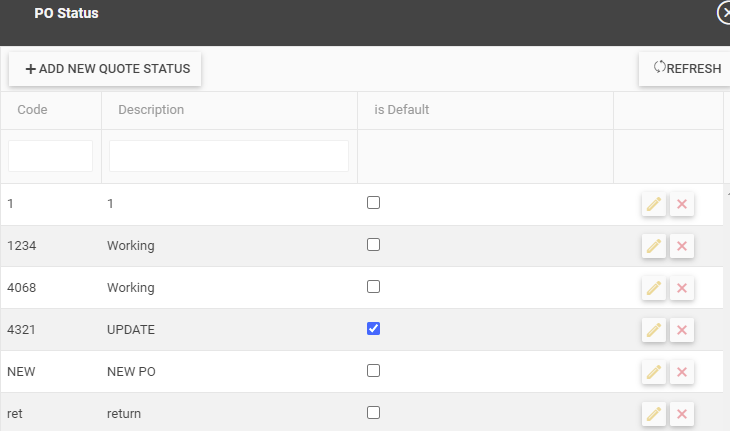Edit the NEW PO status row
Screen dimensions: 730x431
click(x=654, y=372)
